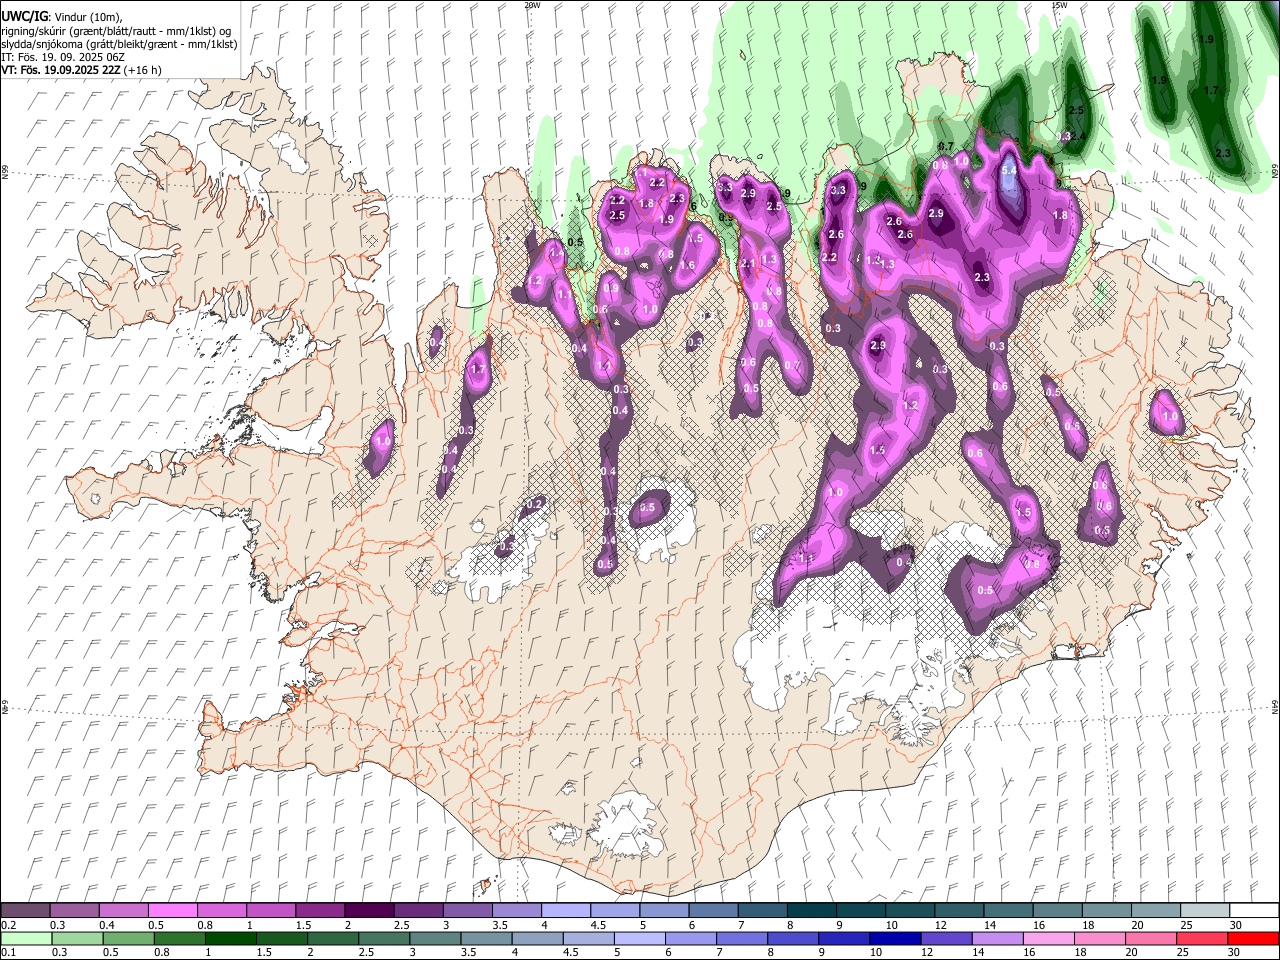The width and height of the screenshot is (1280, 960).
Task: Select the "2.1" precipitation value on the map
Action: click(x=747, y=264)
